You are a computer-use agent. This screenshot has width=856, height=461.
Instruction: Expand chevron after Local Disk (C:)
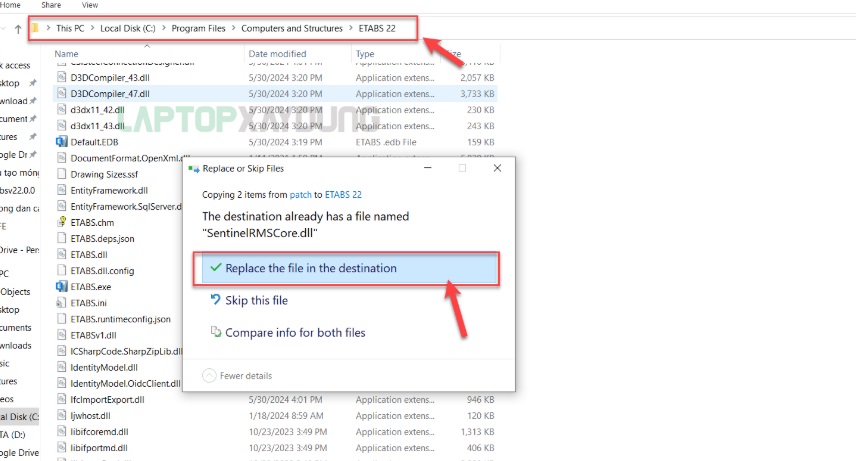coord(163,28)
